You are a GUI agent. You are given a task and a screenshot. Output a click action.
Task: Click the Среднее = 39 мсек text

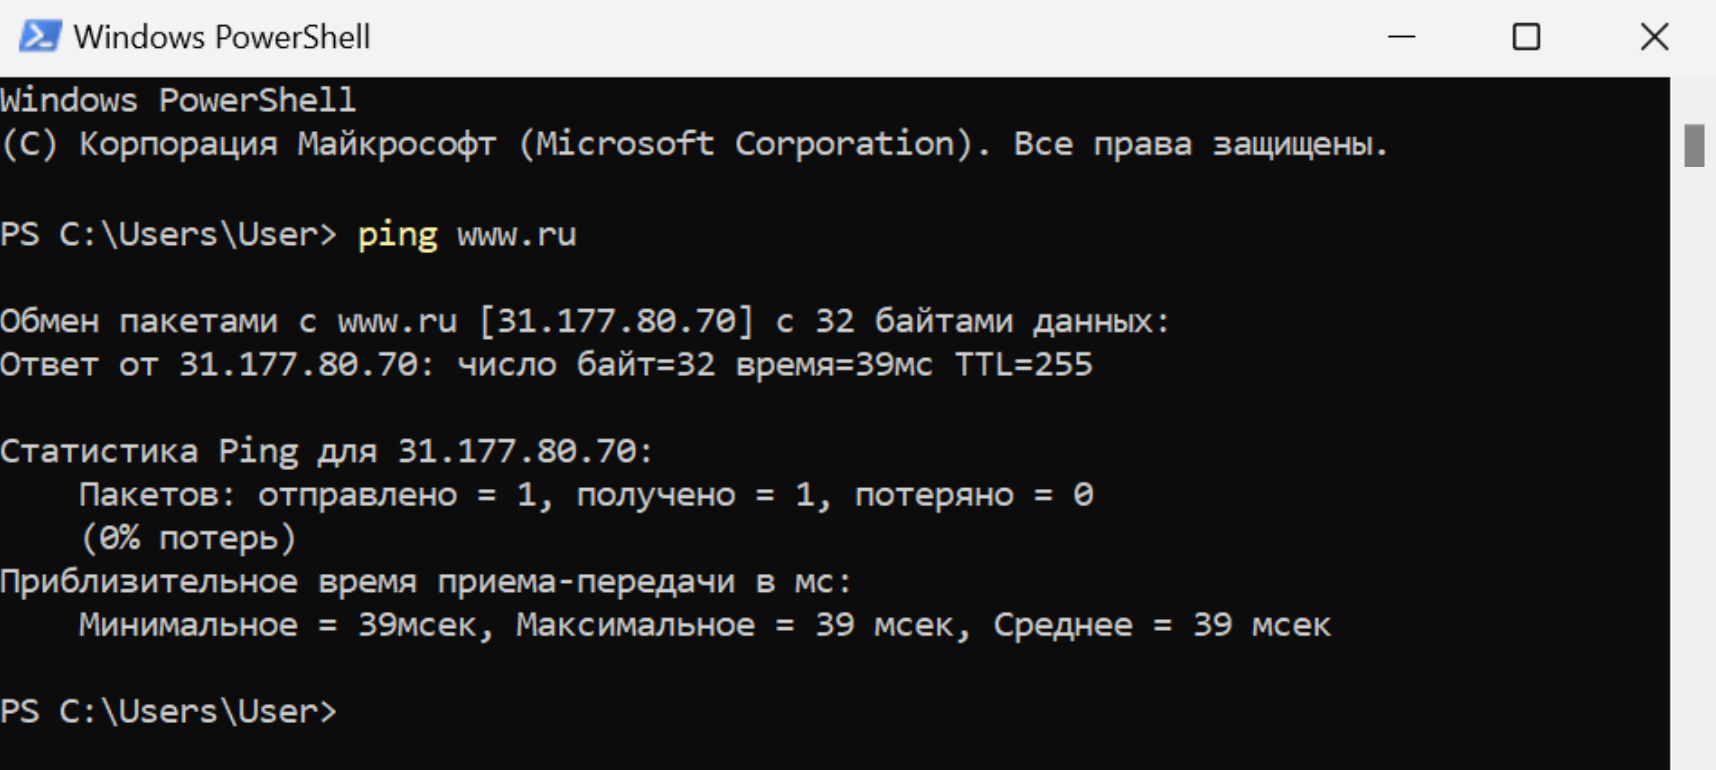click(1162, 625)
